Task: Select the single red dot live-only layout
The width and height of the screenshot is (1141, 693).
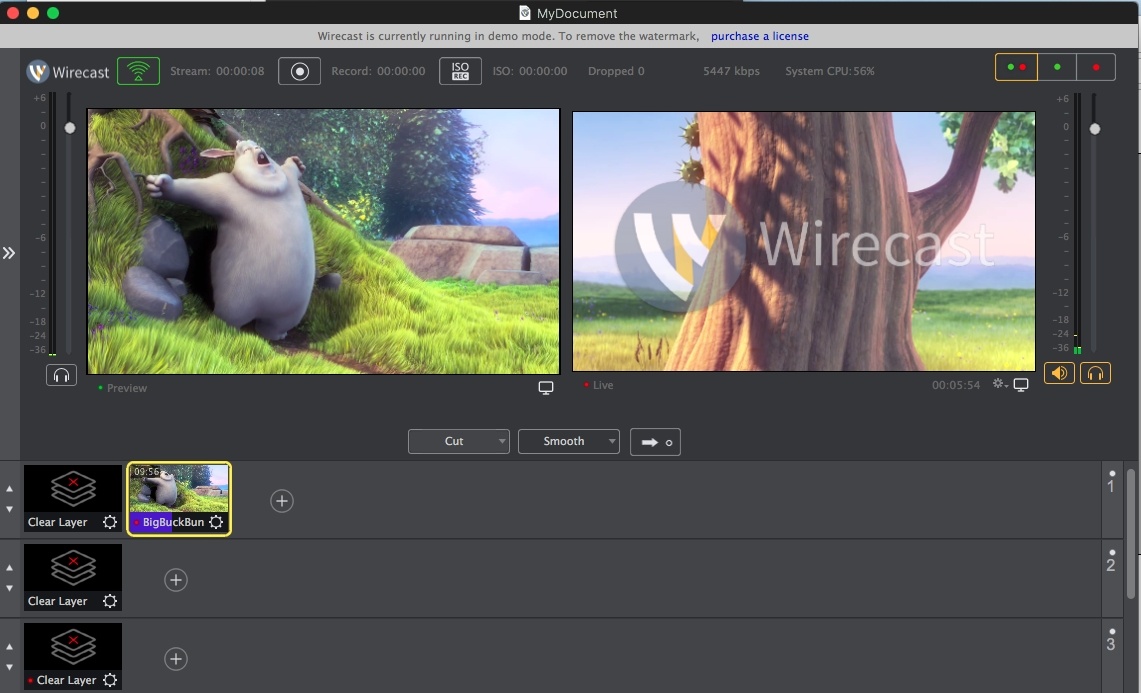Action: point(1096,67)
